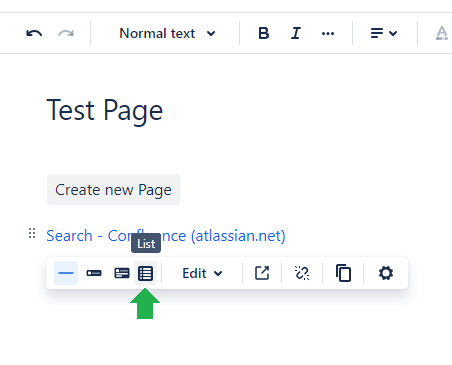Open the text alignment dropdown
Screen dimensions: 452x365
click(x=384, y=33)
